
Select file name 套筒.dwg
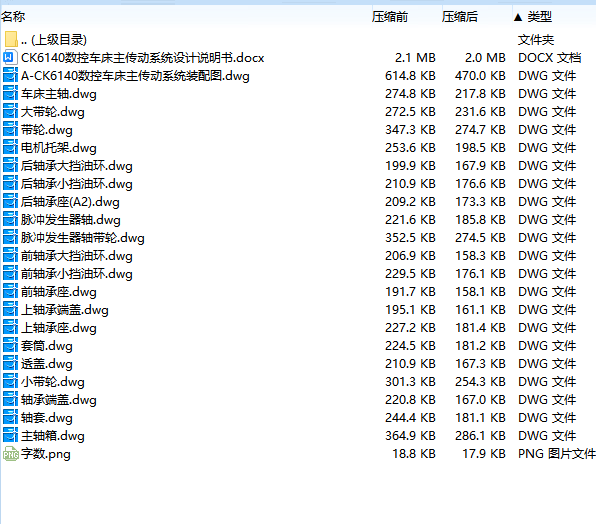pos(47,346)
